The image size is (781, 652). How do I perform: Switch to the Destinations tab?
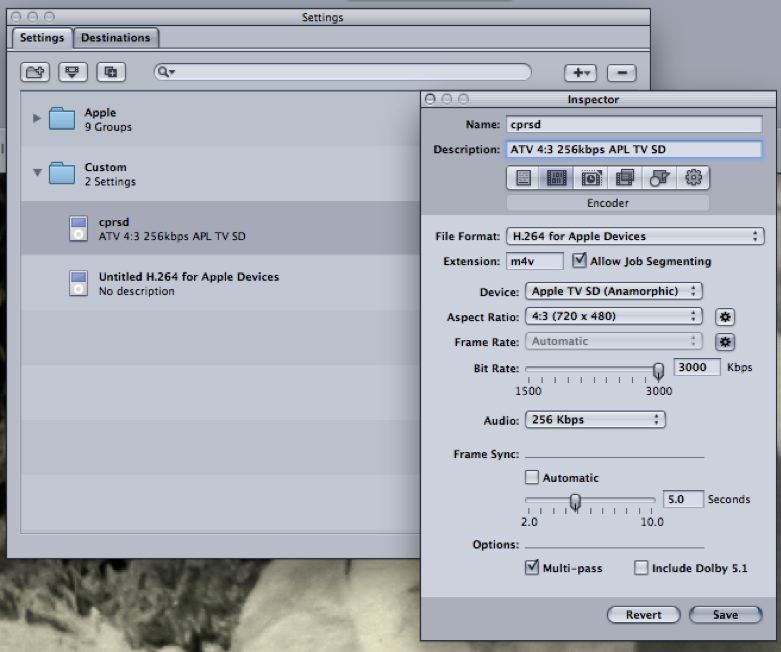(x=115, y=38)
